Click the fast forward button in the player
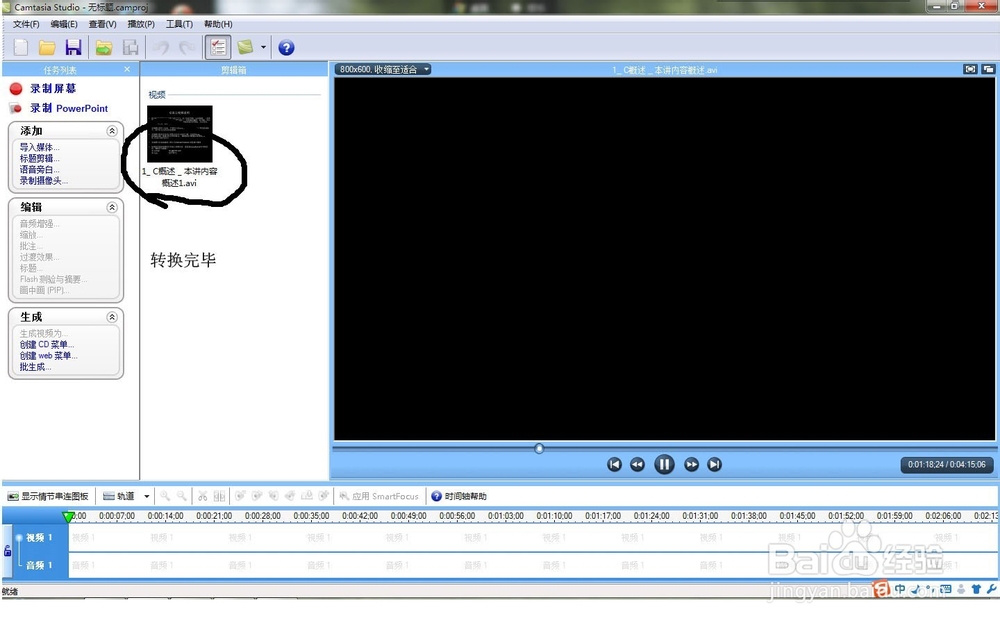This screenshot has height=625, width=1000. pos(691,464)
